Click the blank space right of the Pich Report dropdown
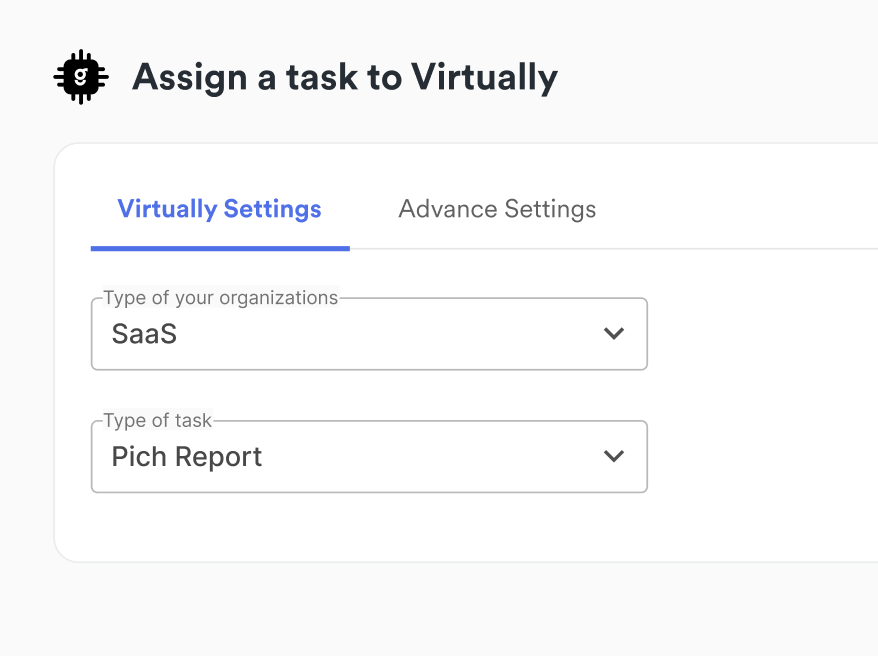The width and height of the screenshot is (878, 656). tap(760, 457)
